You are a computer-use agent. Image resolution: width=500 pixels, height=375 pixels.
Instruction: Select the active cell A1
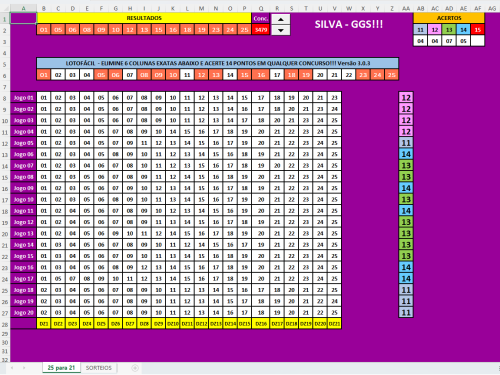[x=23, y=18]
